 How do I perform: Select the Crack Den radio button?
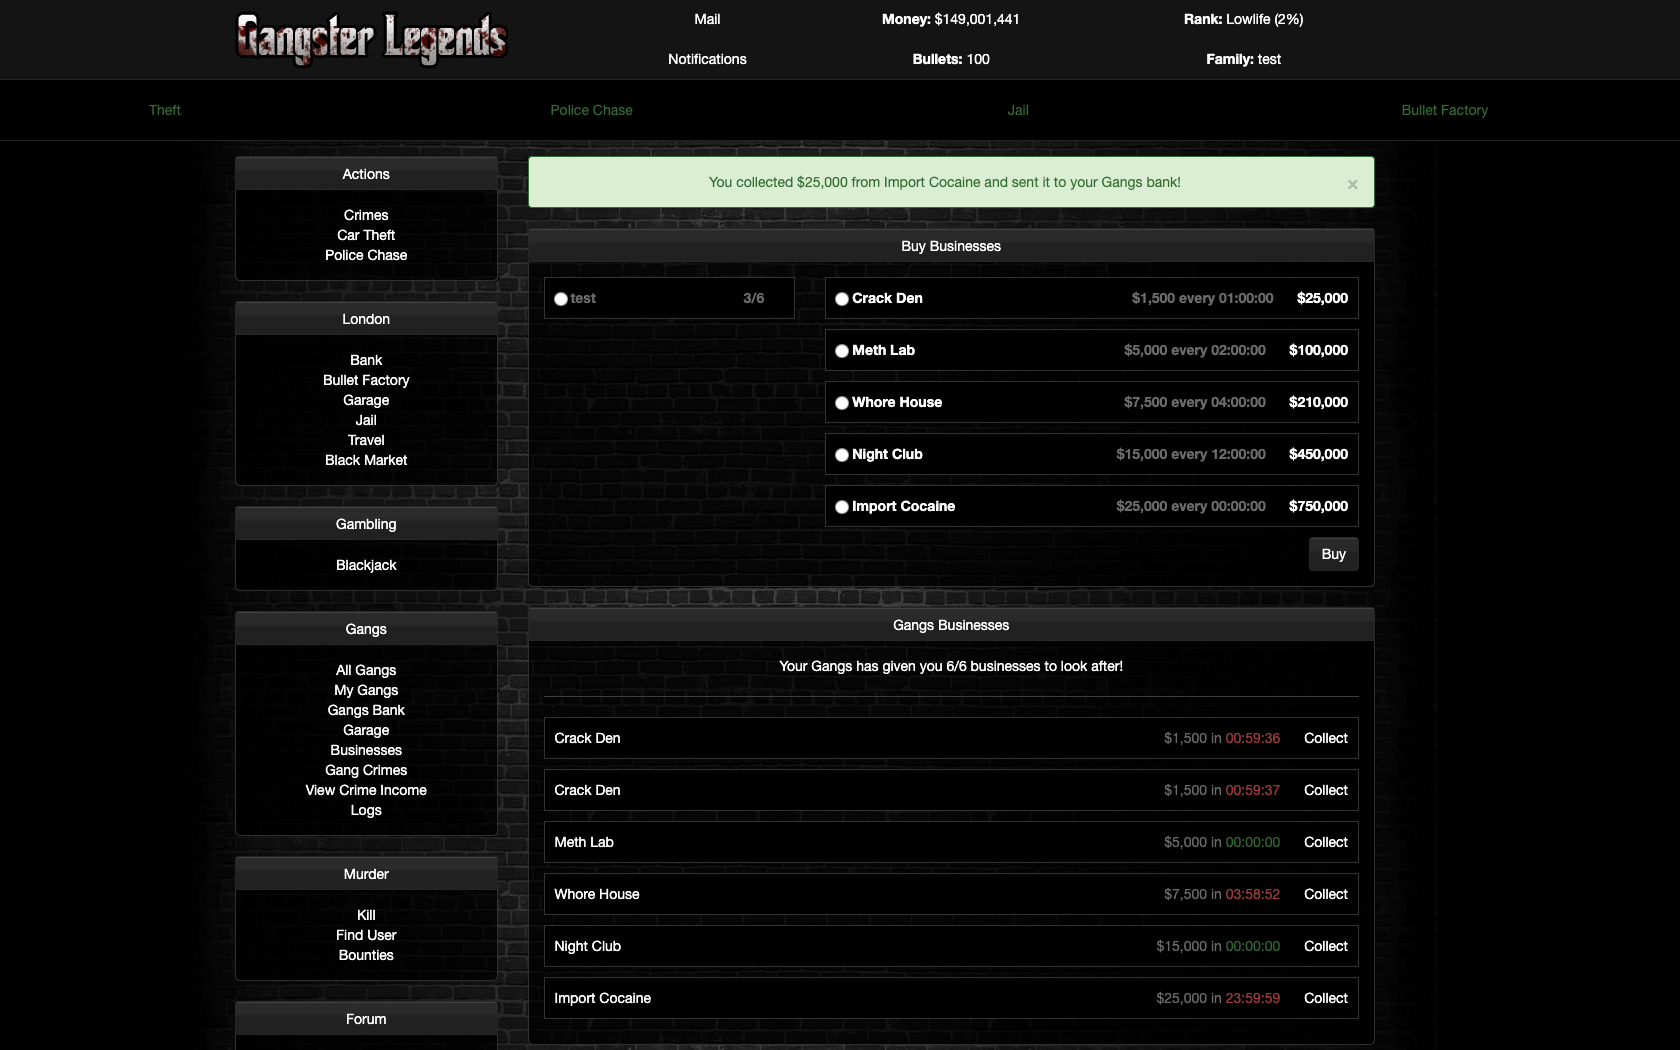[842, 299]
